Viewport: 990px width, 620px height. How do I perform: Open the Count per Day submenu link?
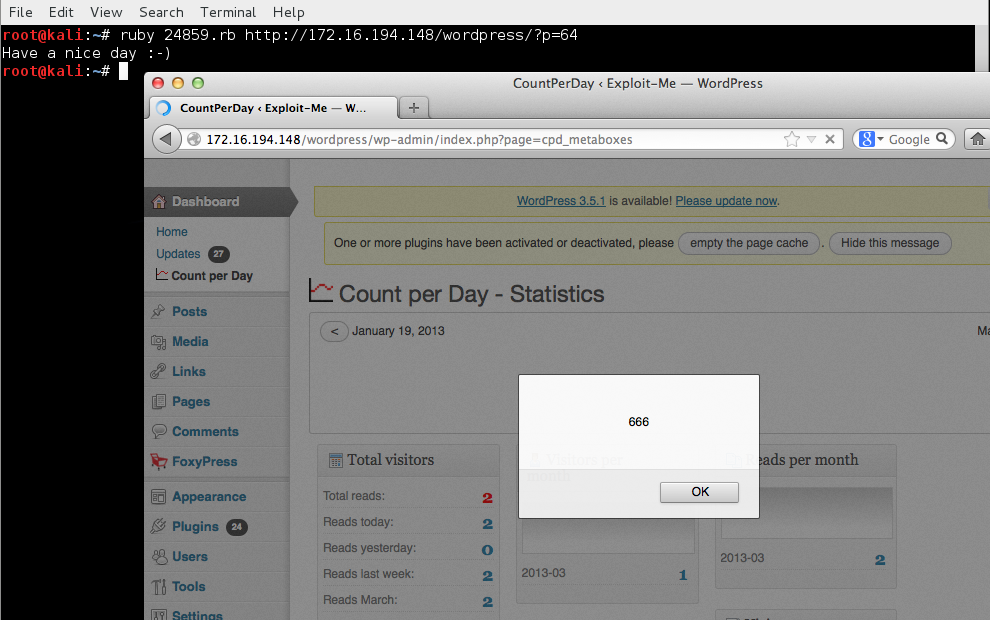[x=212, y=276]
